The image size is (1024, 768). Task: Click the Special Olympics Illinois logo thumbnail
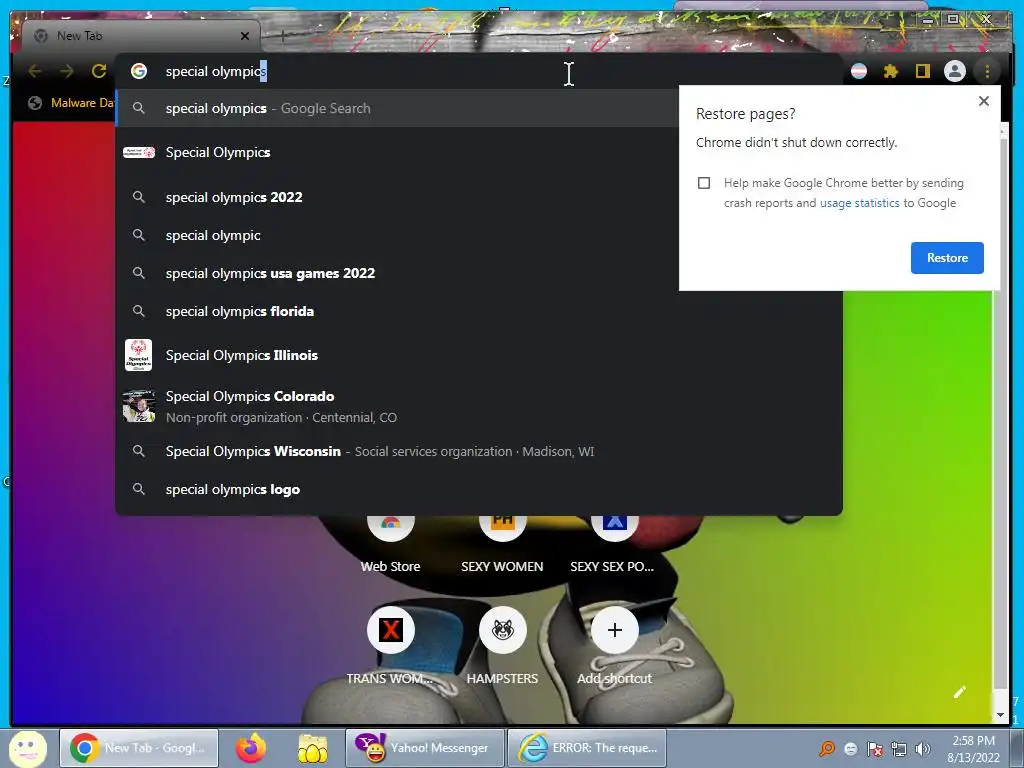(x=138, y=355)
